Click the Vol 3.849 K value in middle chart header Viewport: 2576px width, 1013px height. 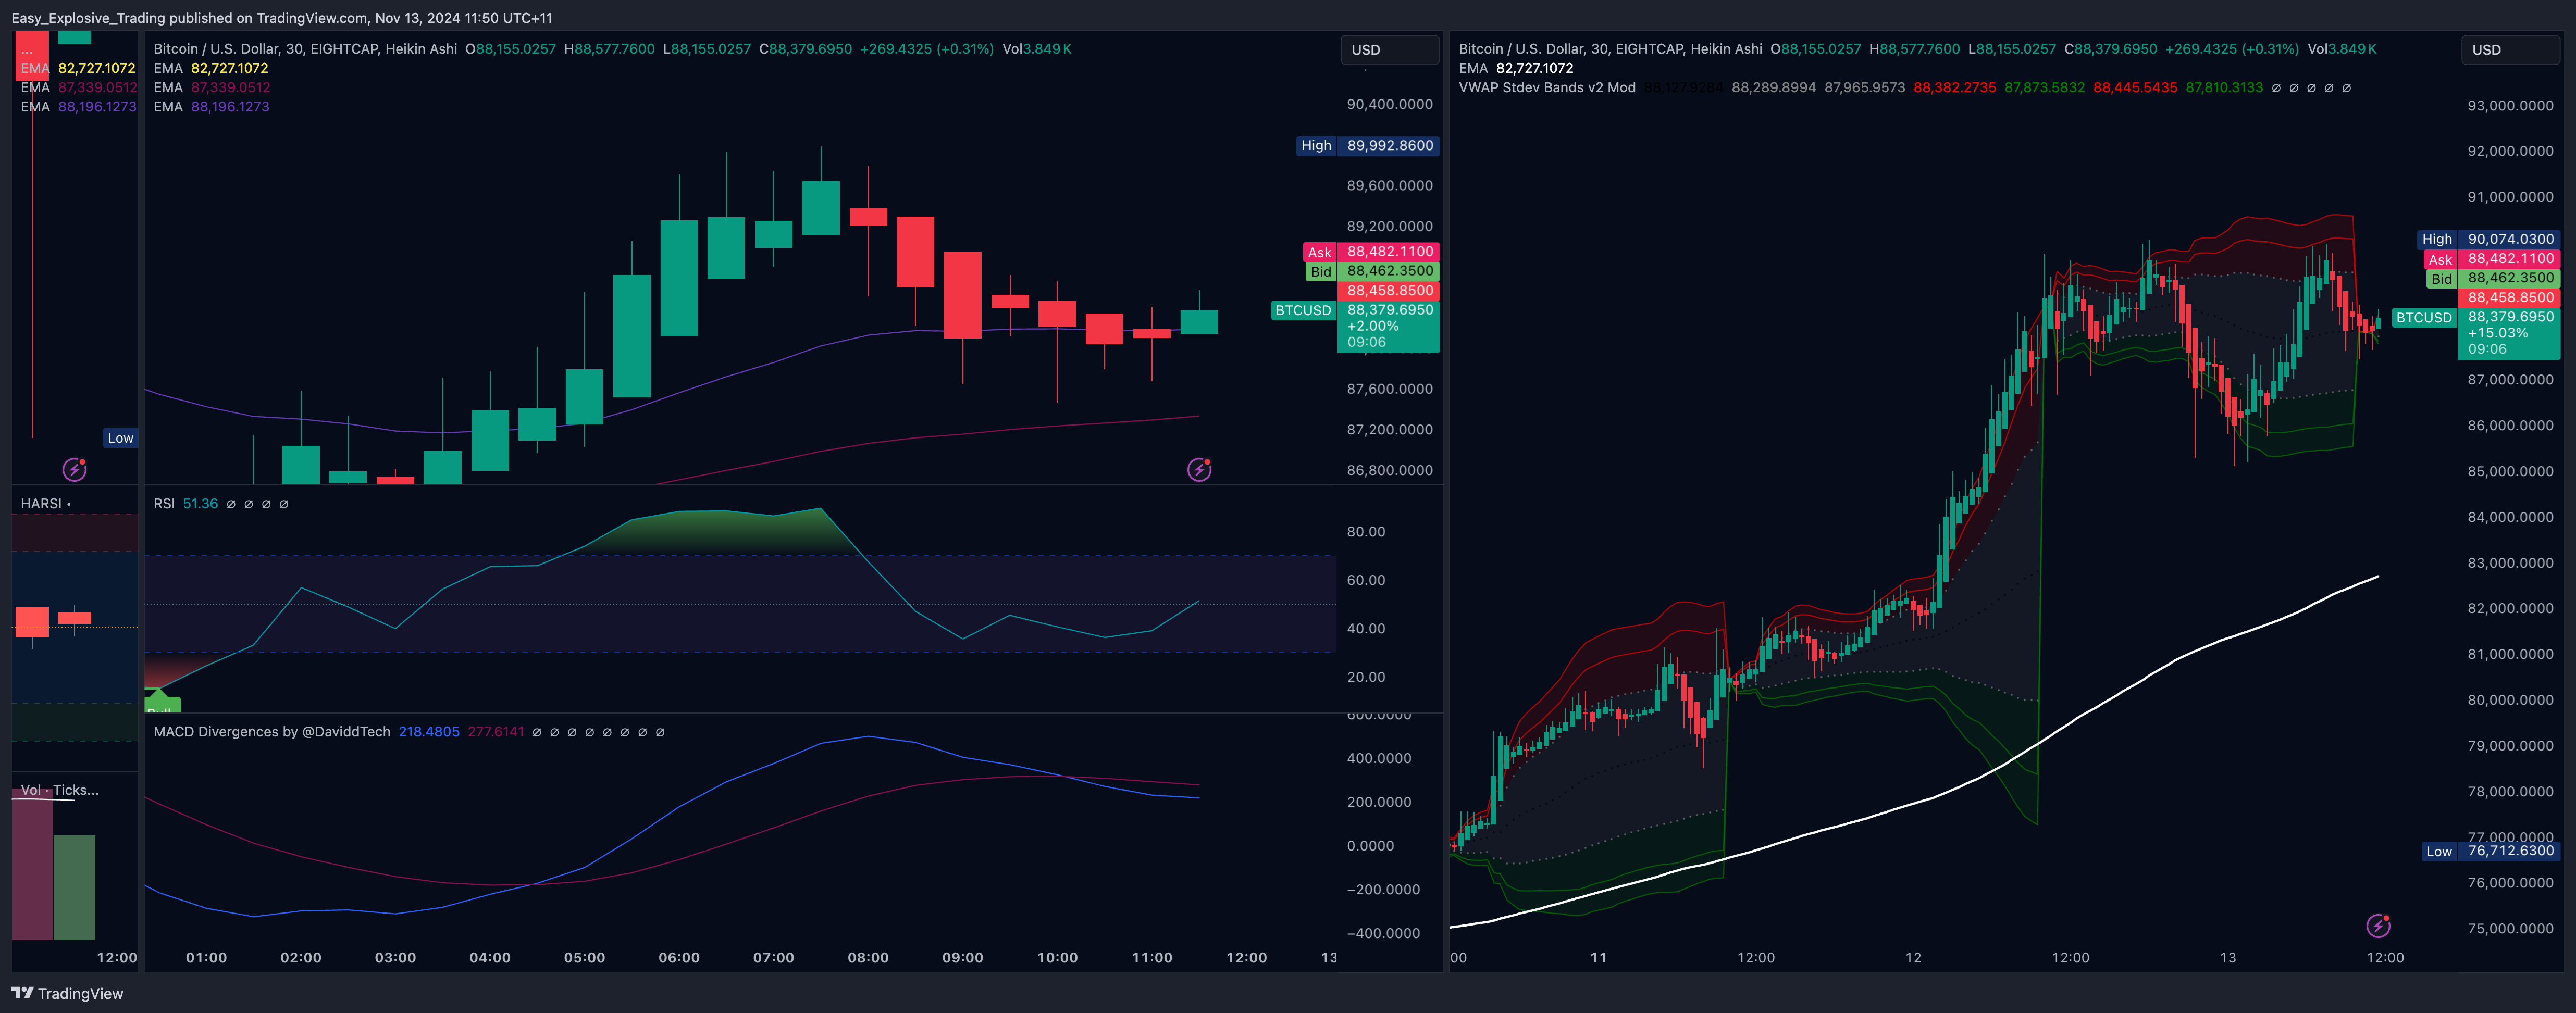click(x=1037, y=49)
